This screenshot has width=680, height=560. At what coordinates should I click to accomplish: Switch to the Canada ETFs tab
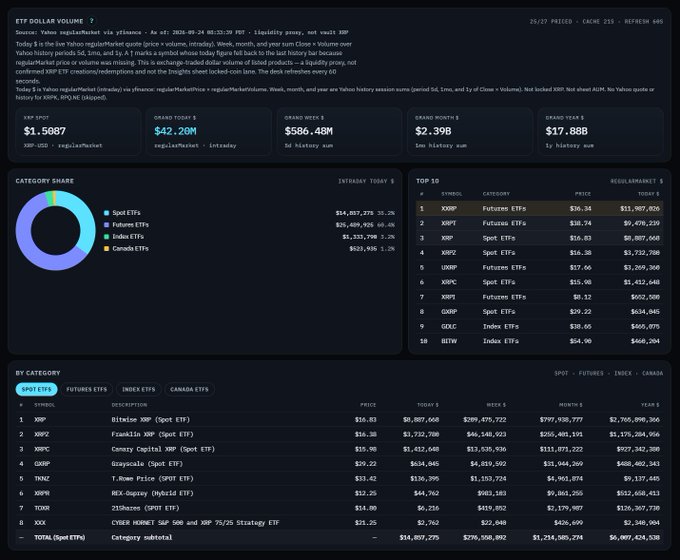click(x=189, y=389)
